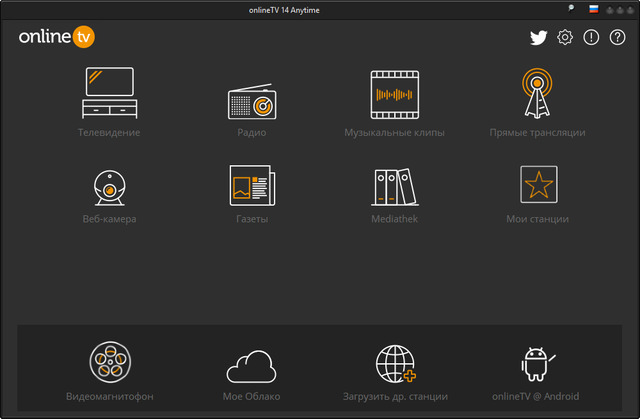The width and height of the screenshot is (640, 419).
Task: Open Музыкальные клипы film strip icon
Action: coord(393,95)
